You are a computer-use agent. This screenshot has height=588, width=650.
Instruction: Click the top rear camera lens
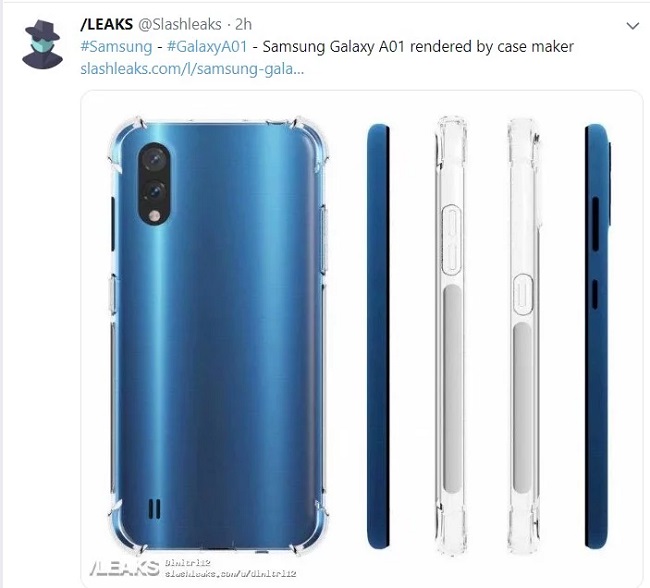click(x=155, y=159)
